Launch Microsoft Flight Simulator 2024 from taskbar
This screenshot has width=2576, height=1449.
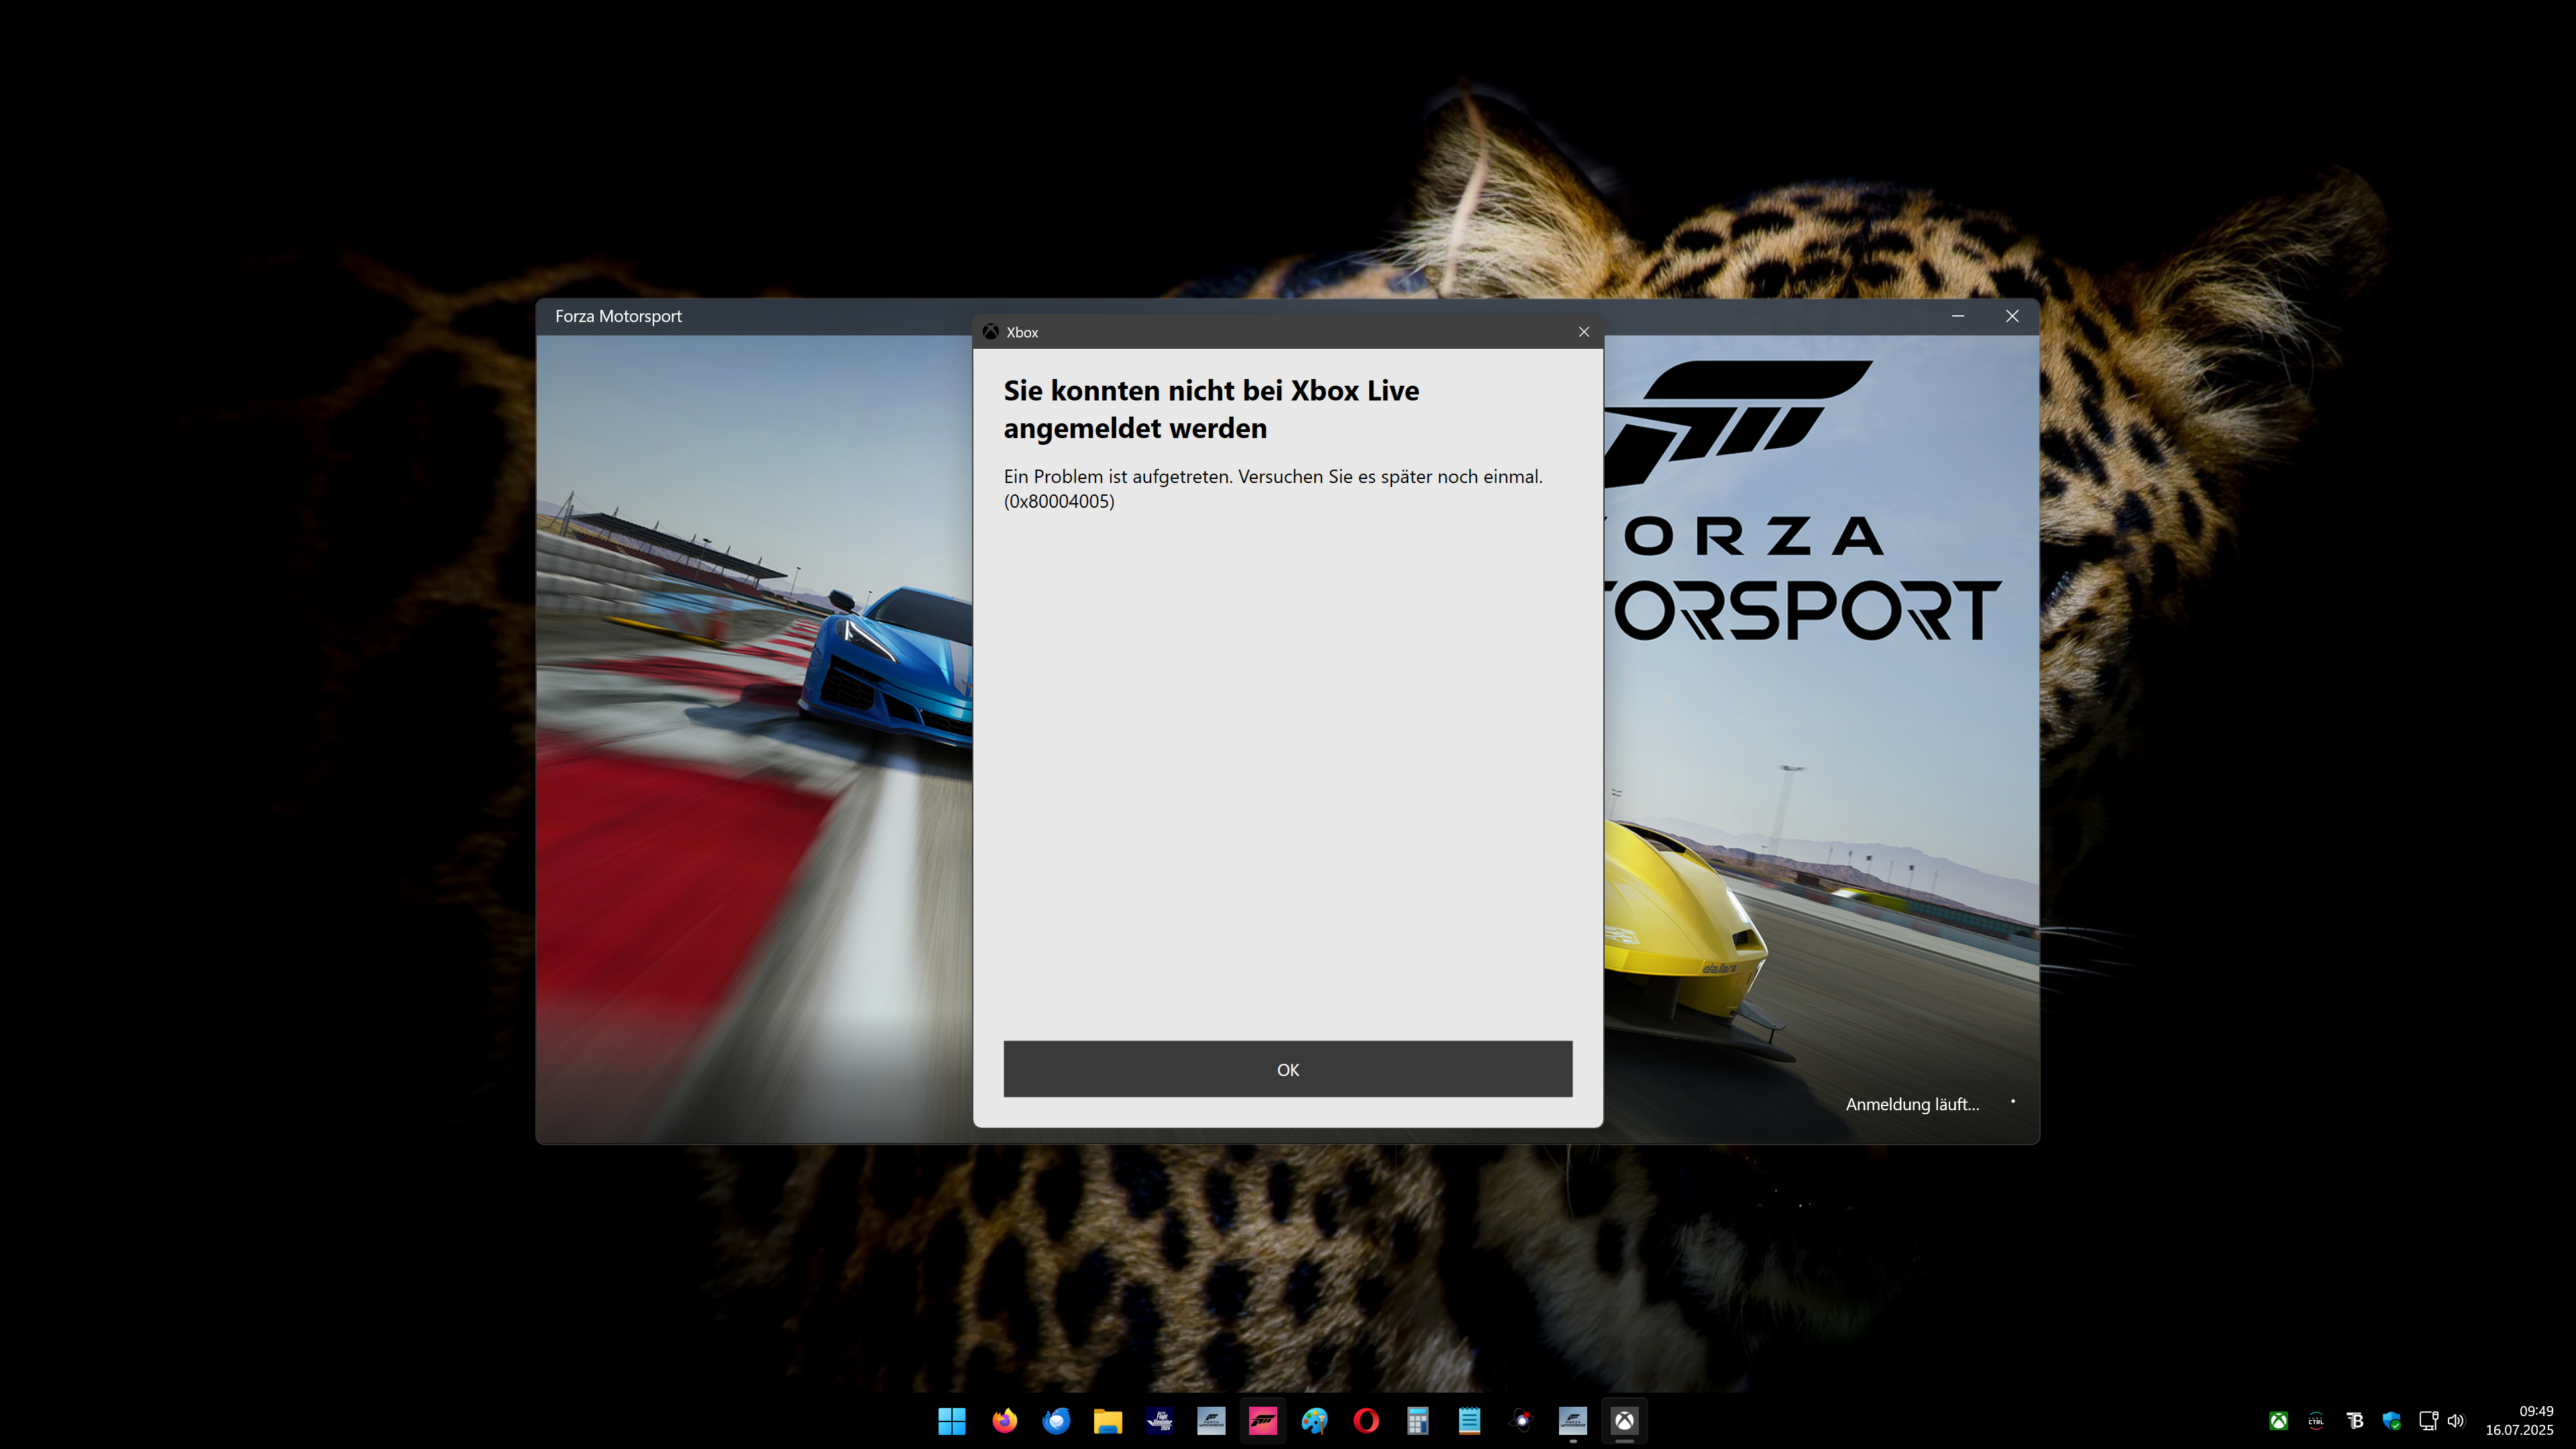tap(1160, 1420)
